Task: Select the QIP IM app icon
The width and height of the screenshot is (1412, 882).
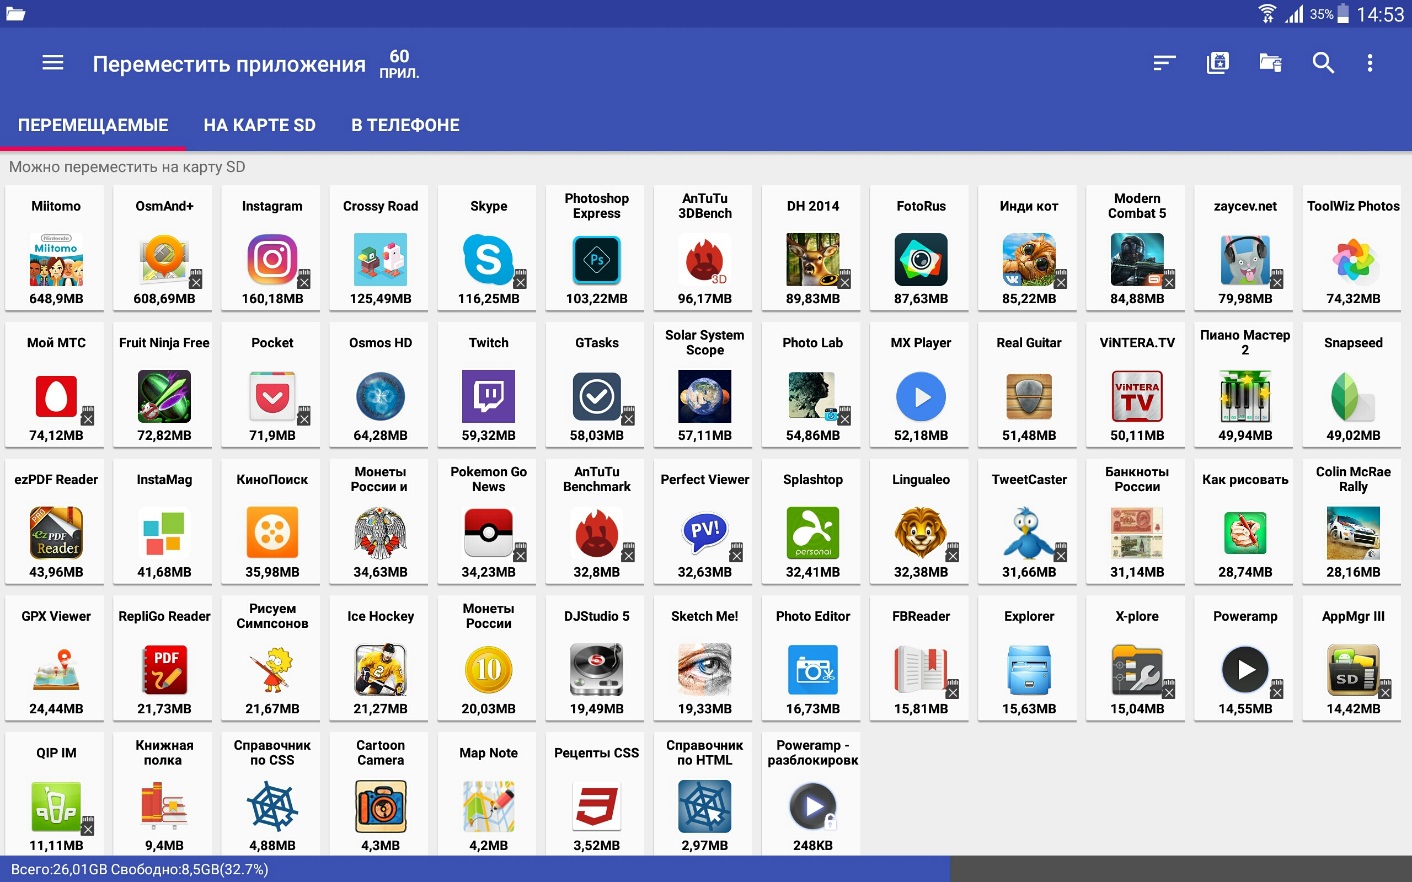Action: (x=56, y=807)
